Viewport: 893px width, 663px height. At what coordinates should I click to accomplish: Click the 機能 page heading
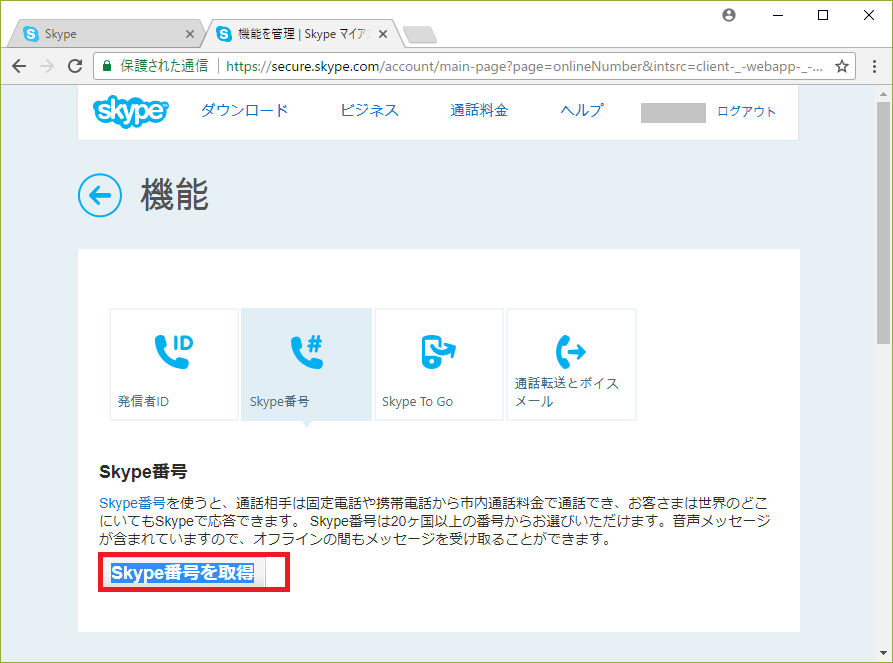(175, 195)
